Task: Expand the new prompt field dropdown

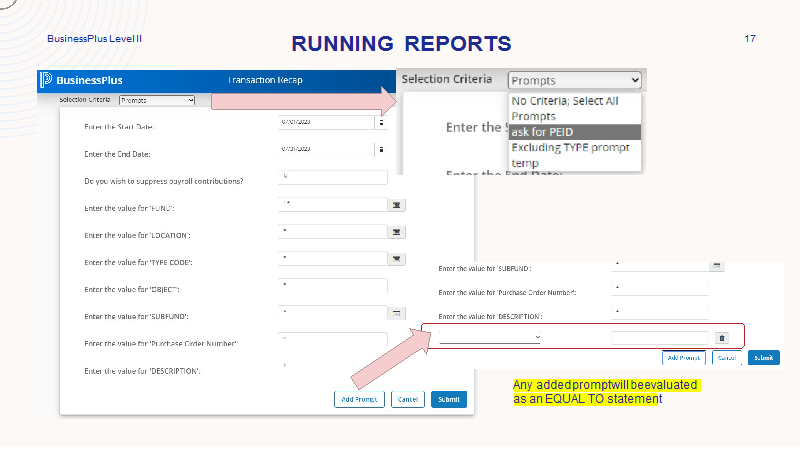Action: (x=490, y=337)
